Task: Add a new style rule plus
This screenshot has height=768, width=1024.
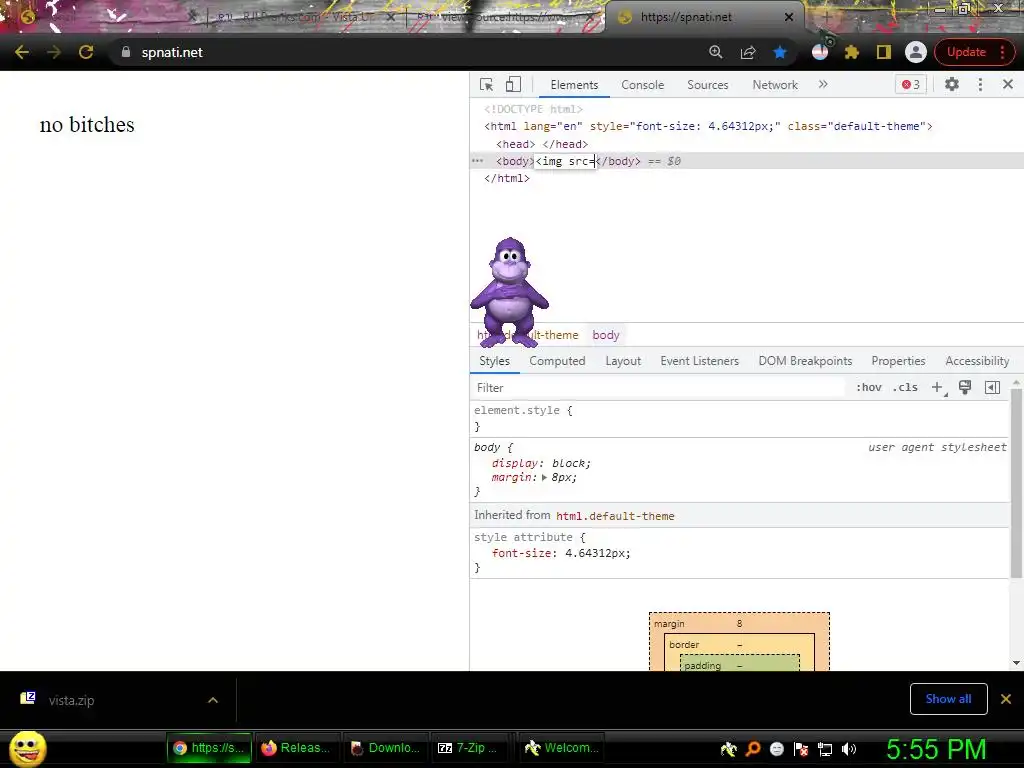Action: coord(937,387)
